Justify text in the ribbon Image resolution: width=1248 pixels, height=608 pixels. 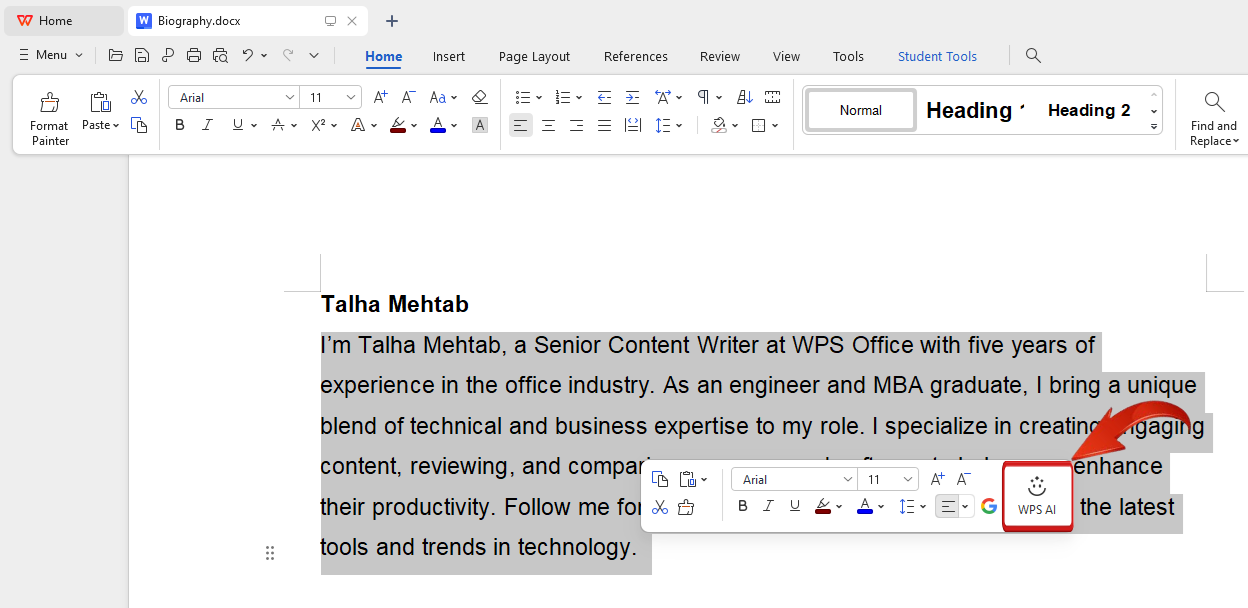[604, 125]
